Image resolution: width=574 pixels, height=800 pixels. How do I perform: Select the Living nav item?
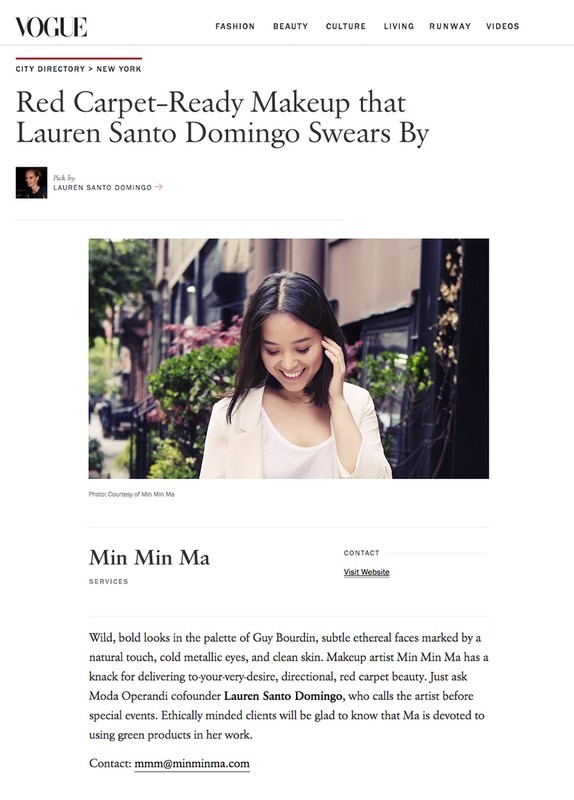(398, 26)
